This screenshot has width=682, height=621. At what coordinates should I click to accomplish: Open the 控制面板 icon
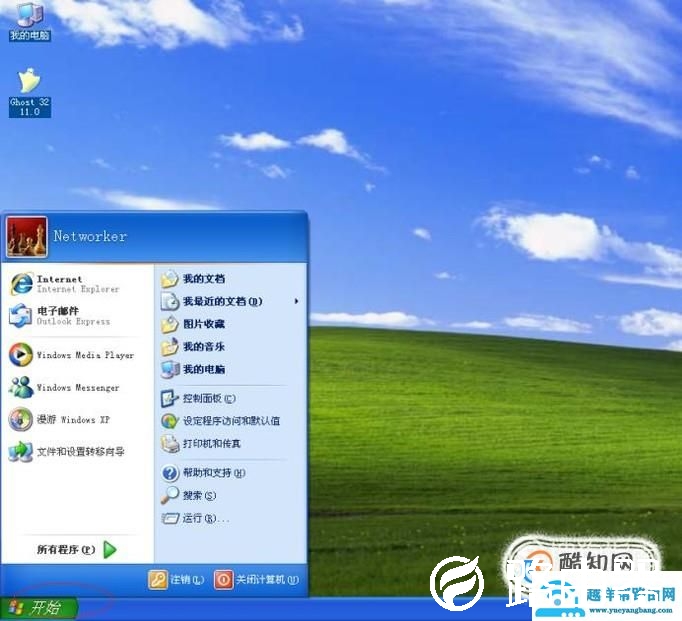(x=170, y=398)
